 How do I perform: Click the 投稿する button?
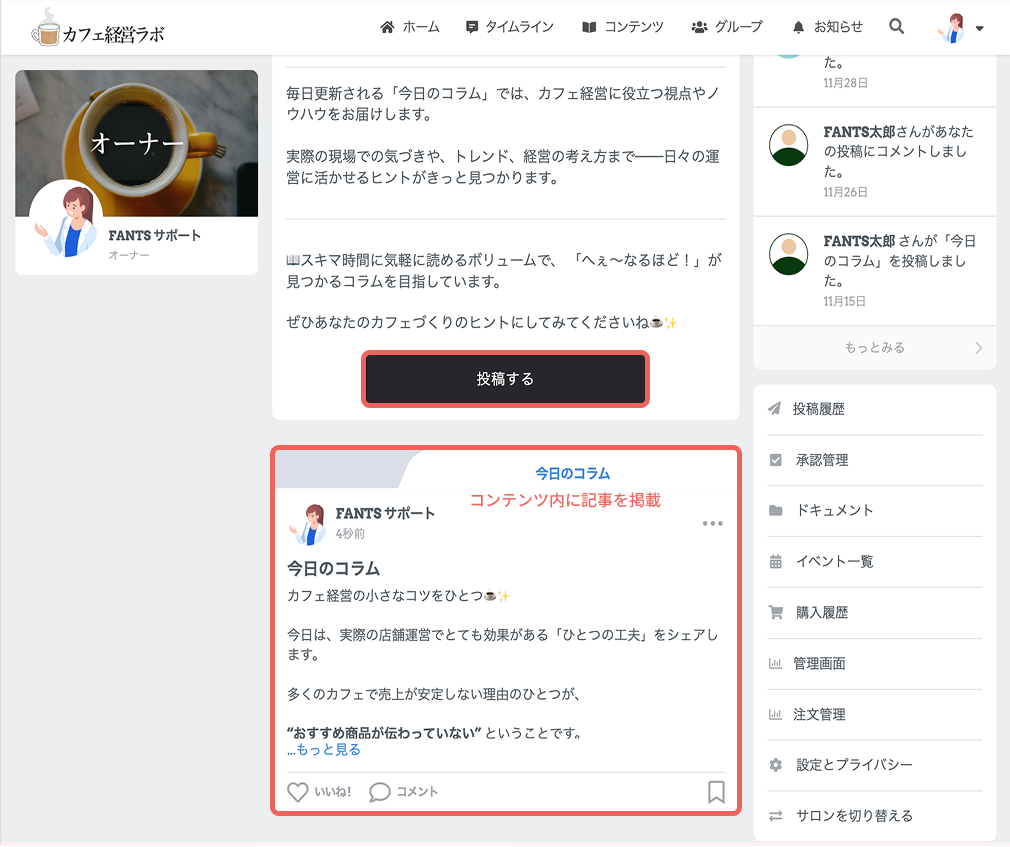point(505,379)
